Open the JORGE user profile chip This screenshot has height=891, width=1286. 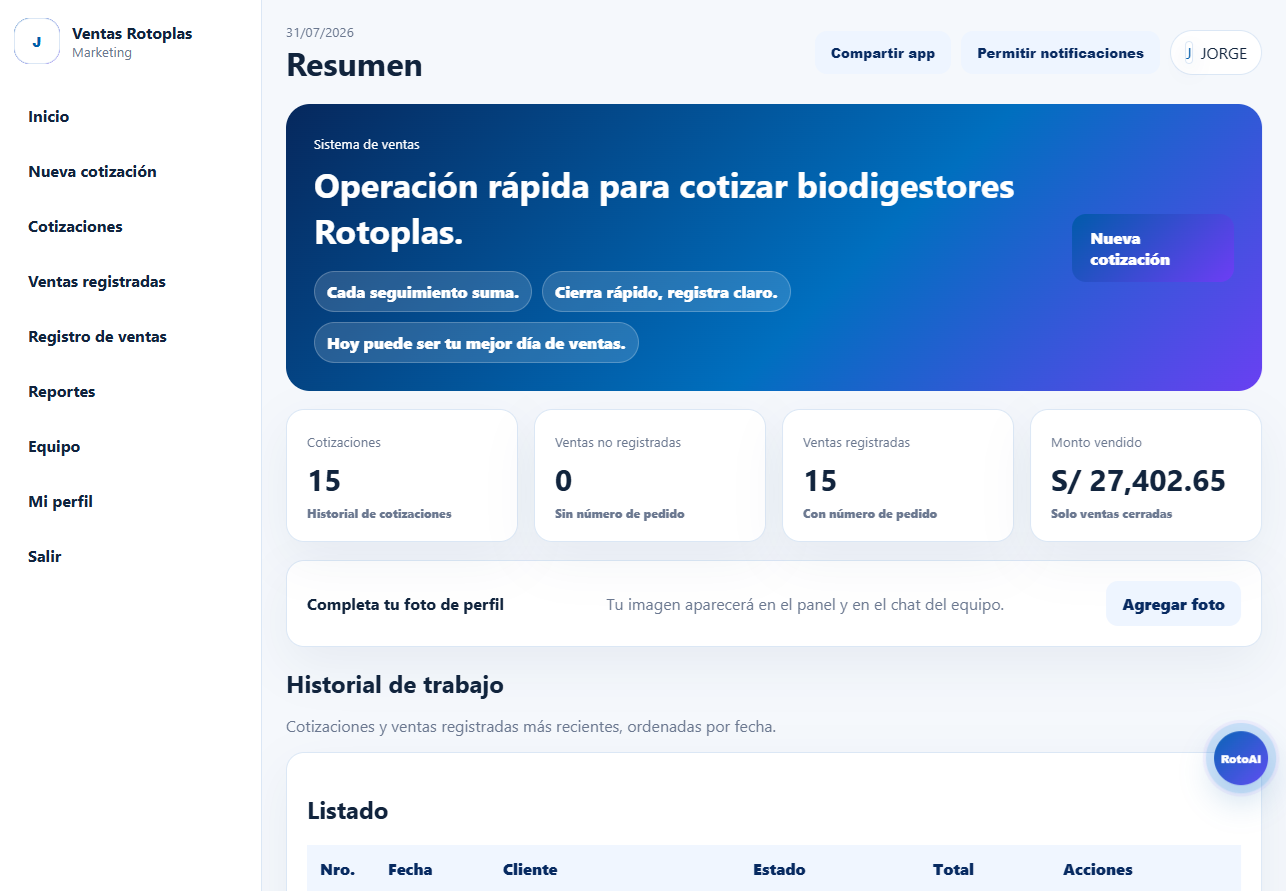pyautogui.click(x=1216, y=53)
